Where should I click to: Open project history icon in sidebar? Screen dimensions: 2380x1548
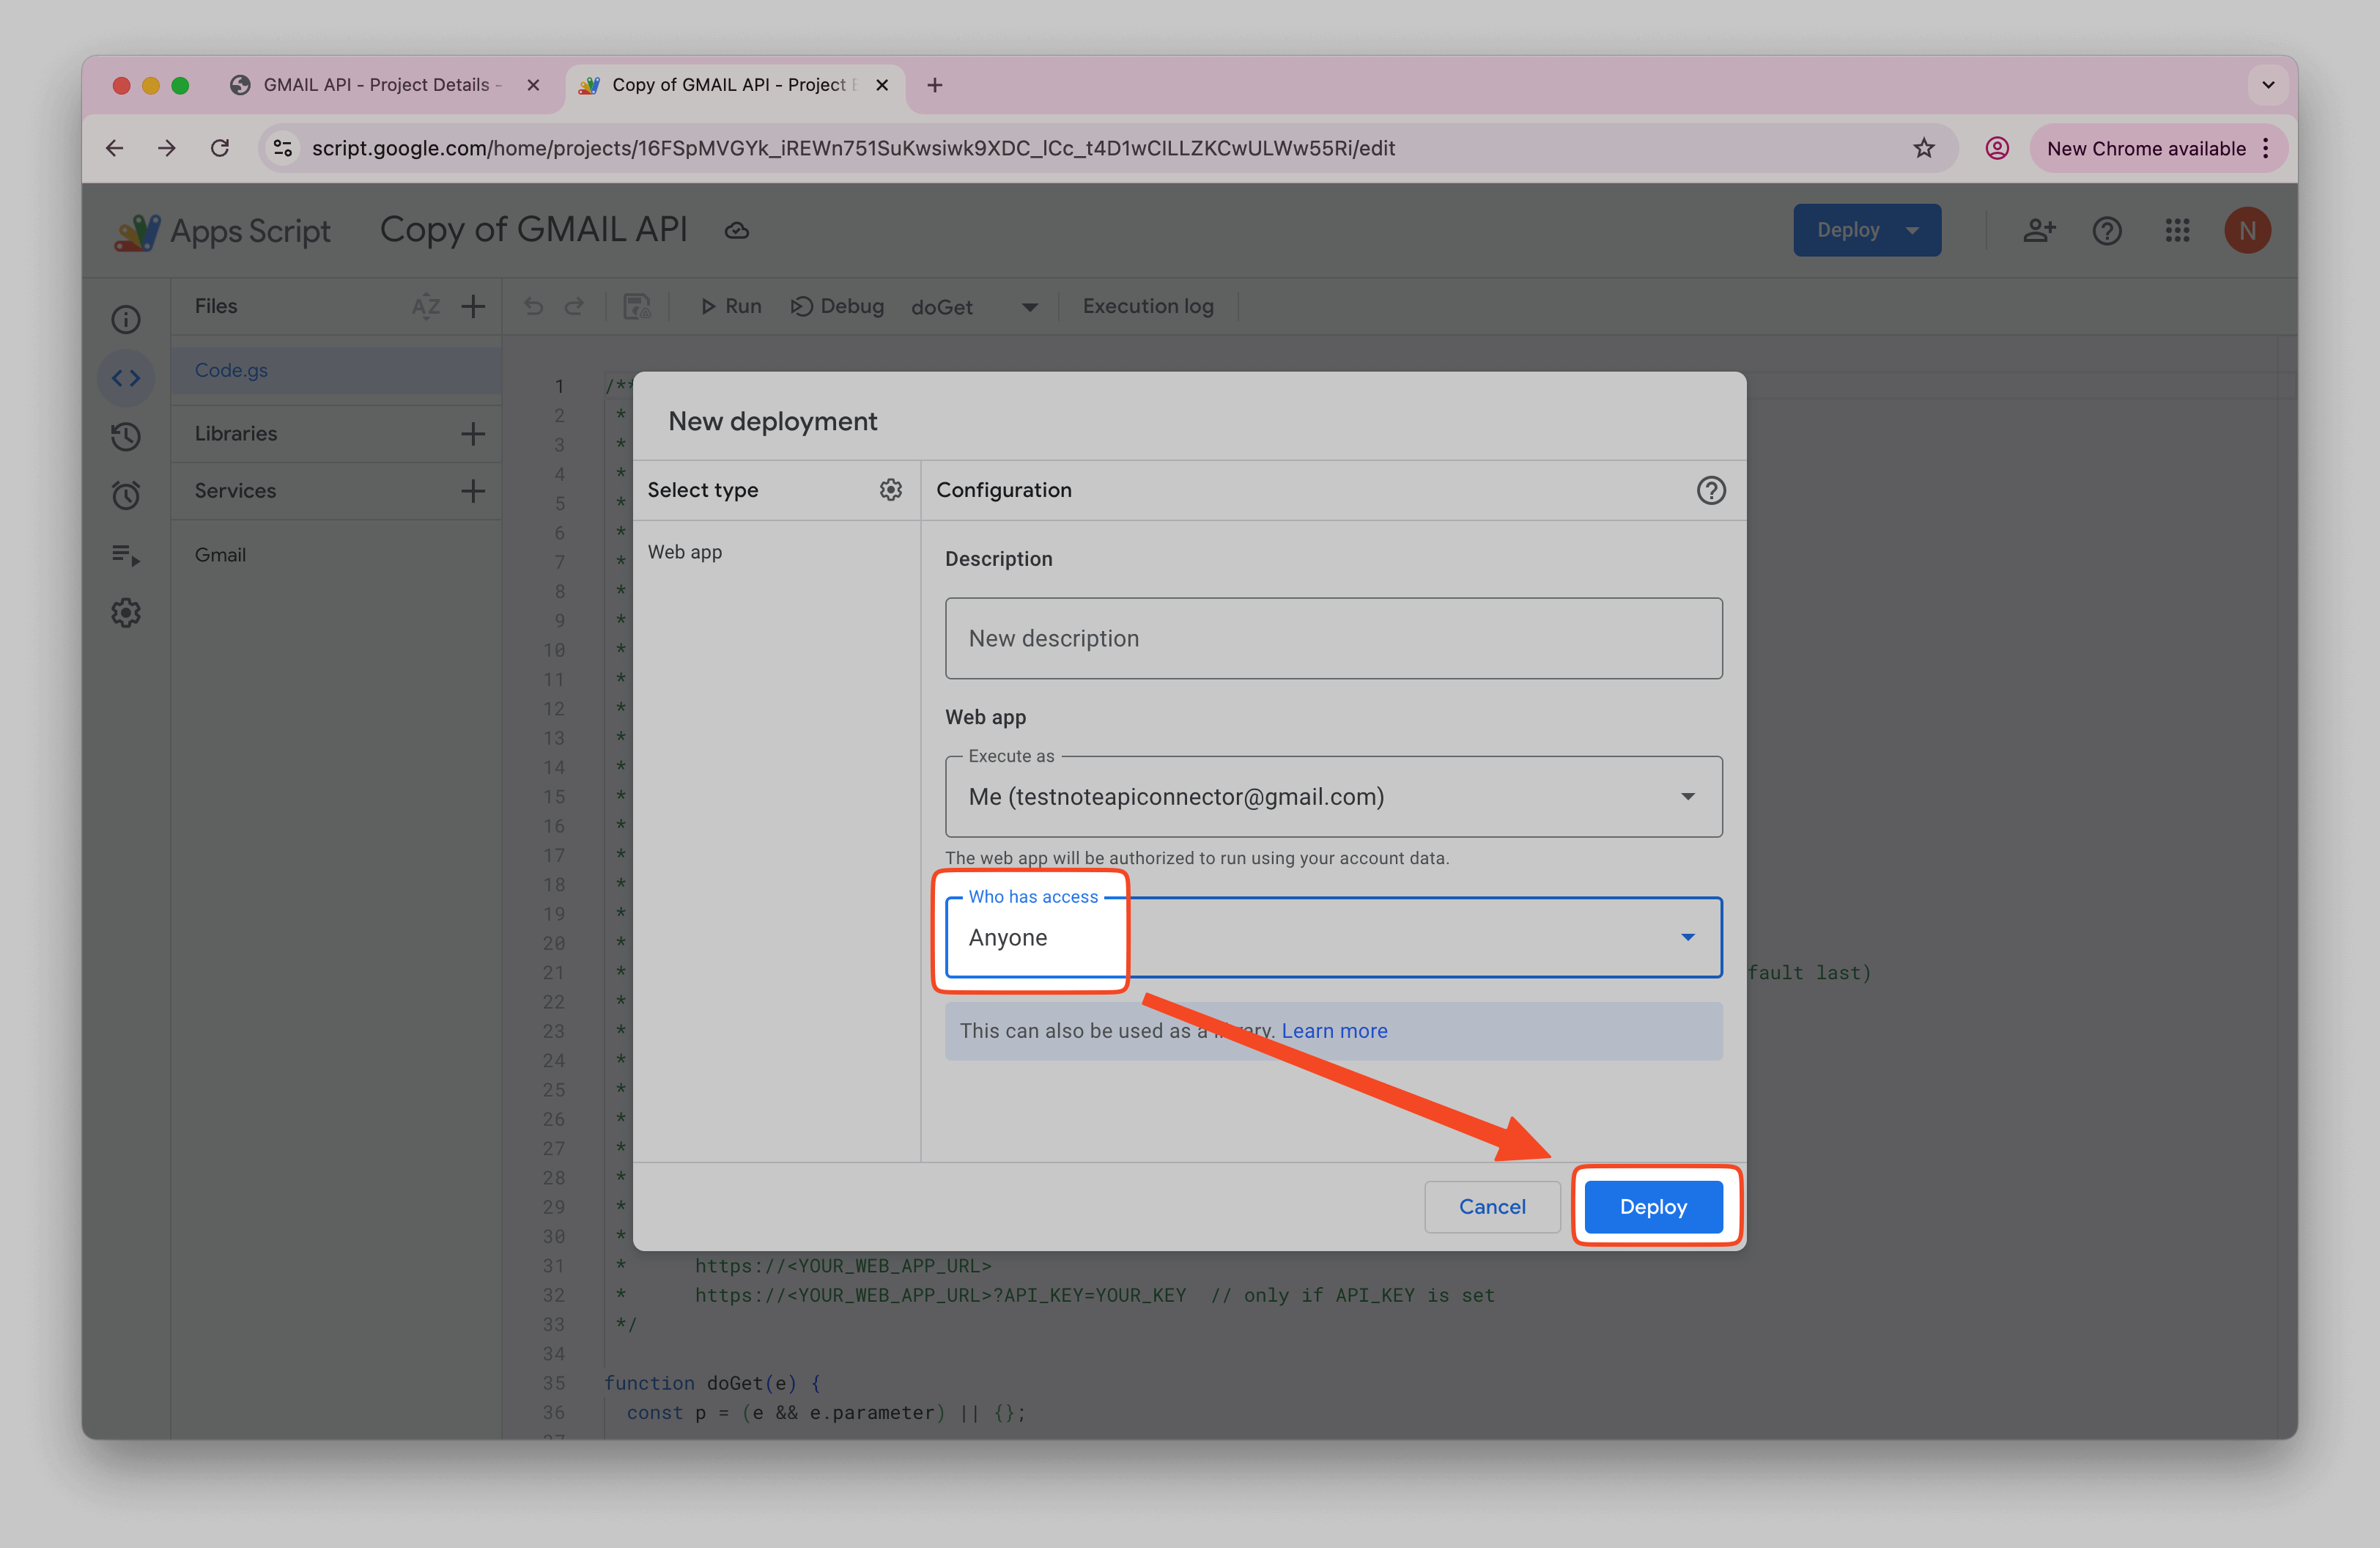point(126,436)
